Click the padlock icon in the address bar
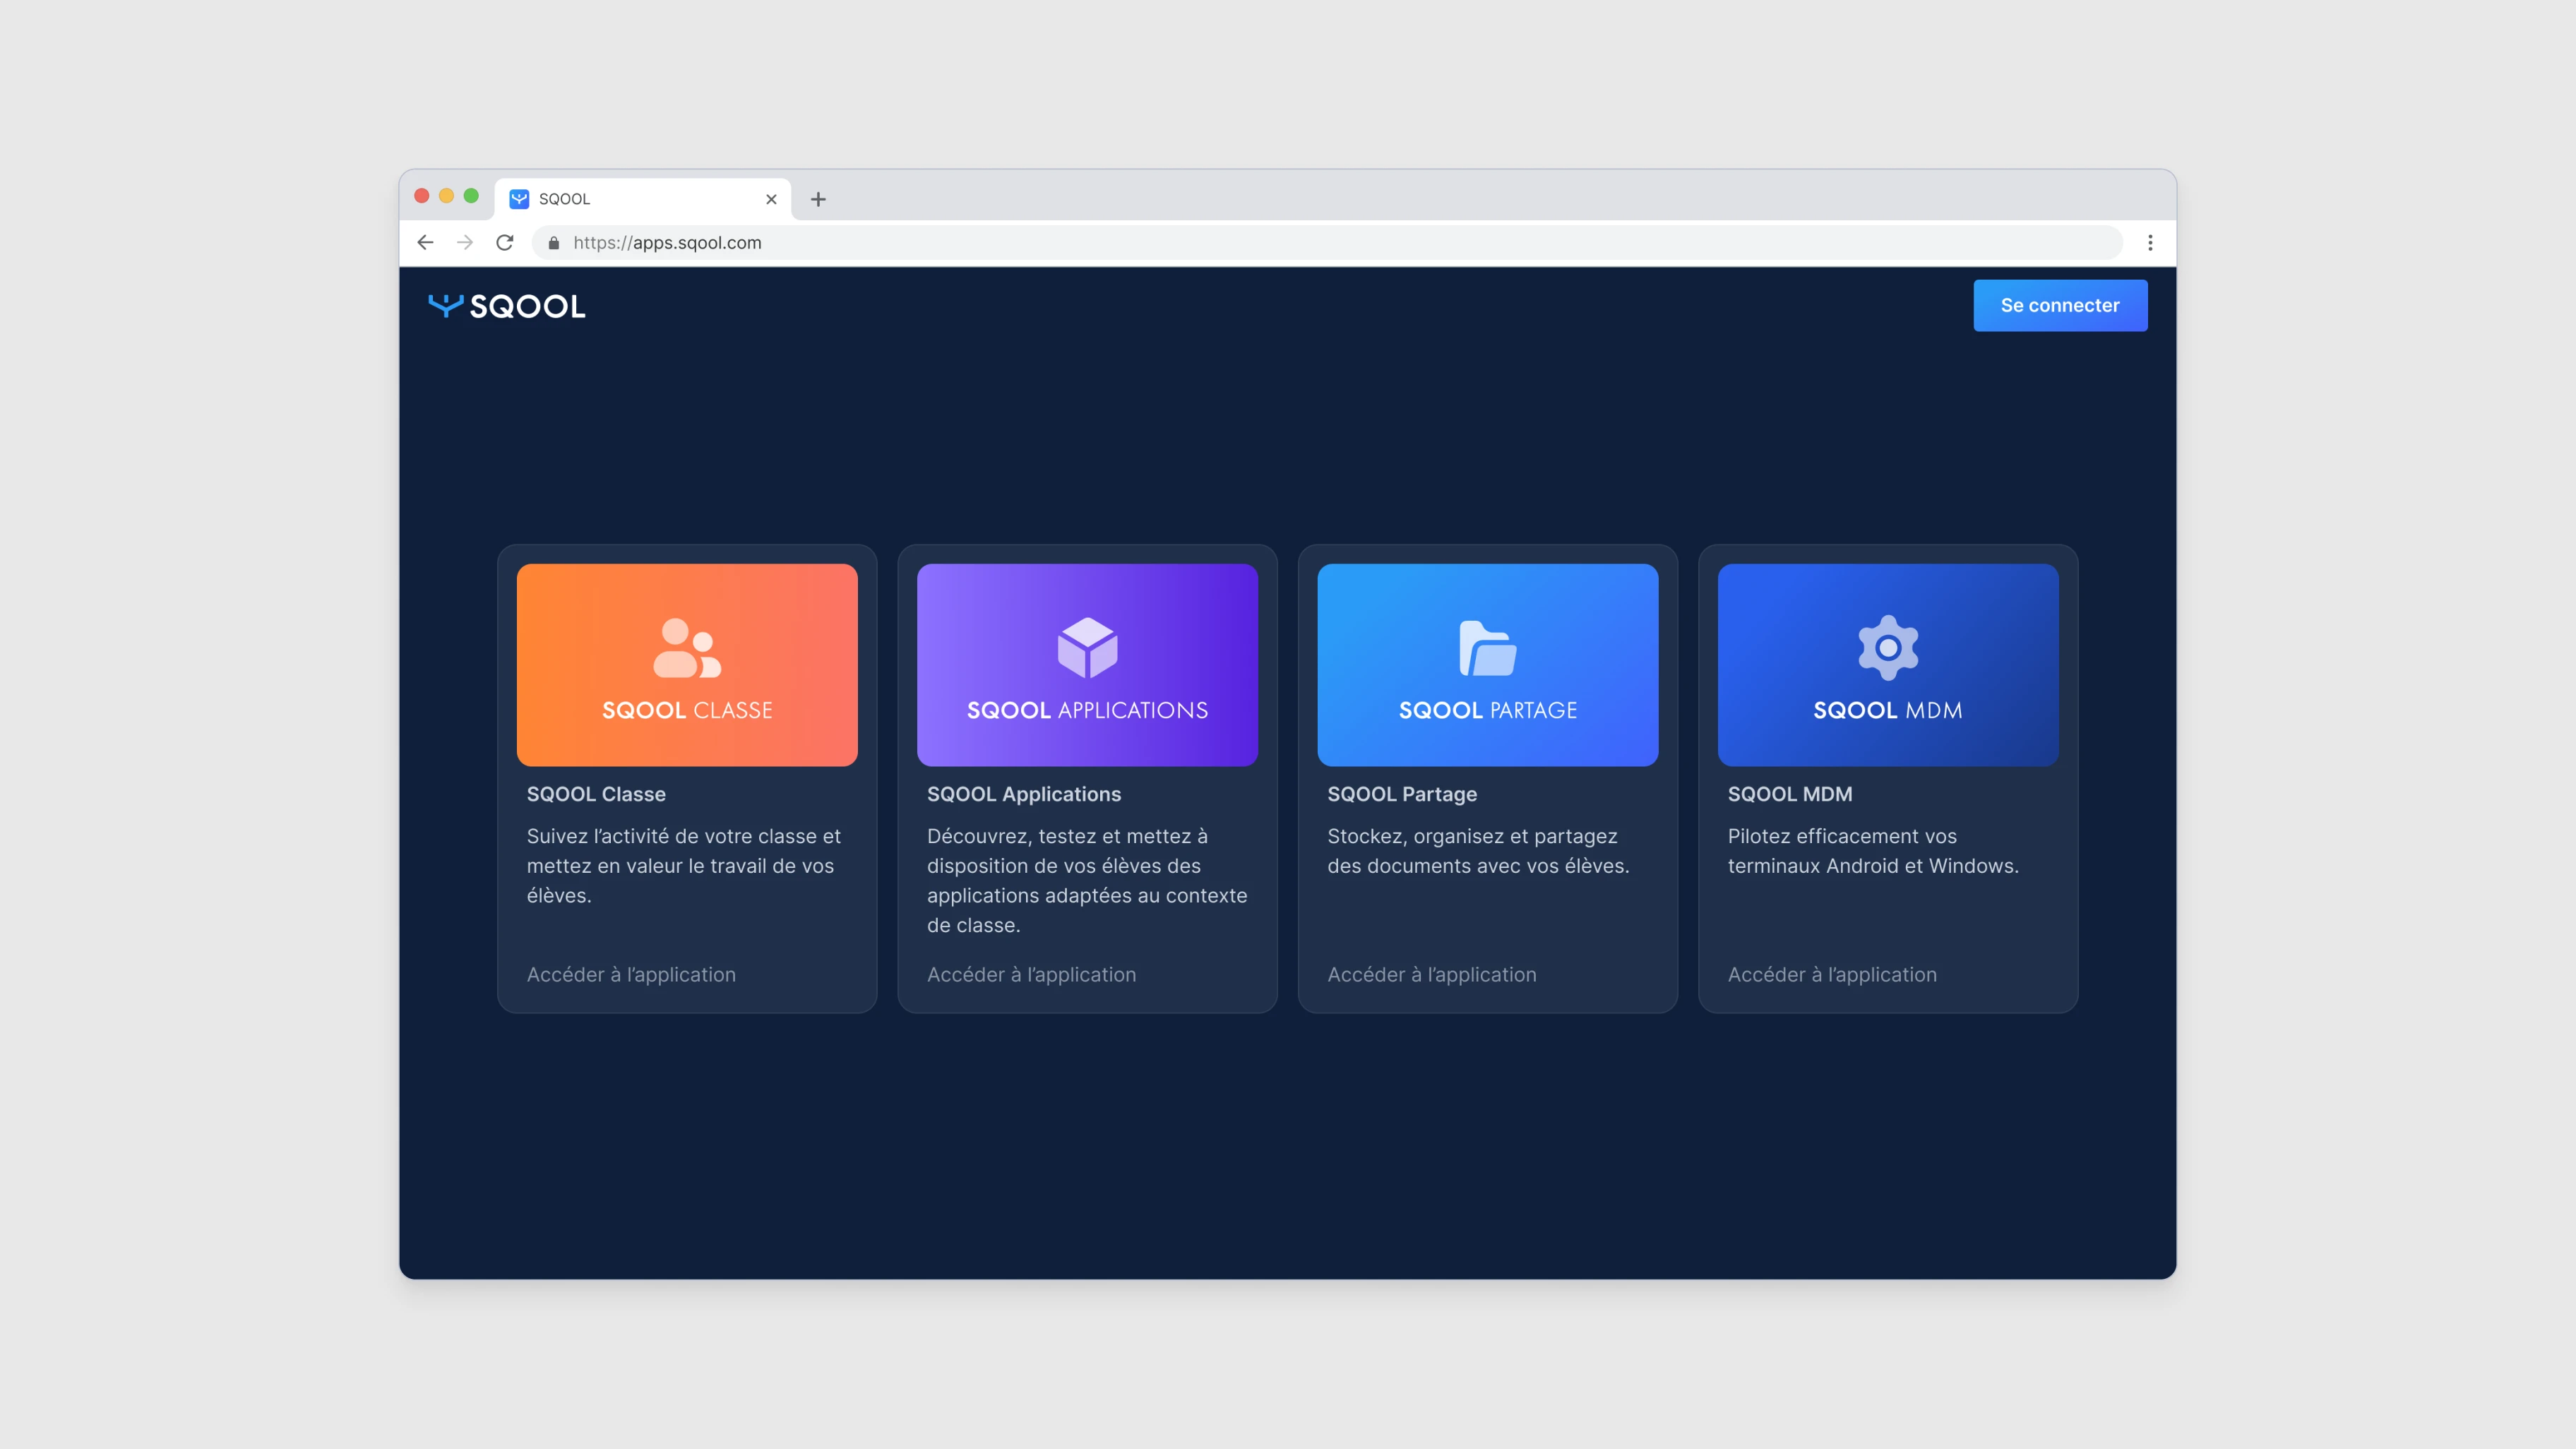 [553, 242]
